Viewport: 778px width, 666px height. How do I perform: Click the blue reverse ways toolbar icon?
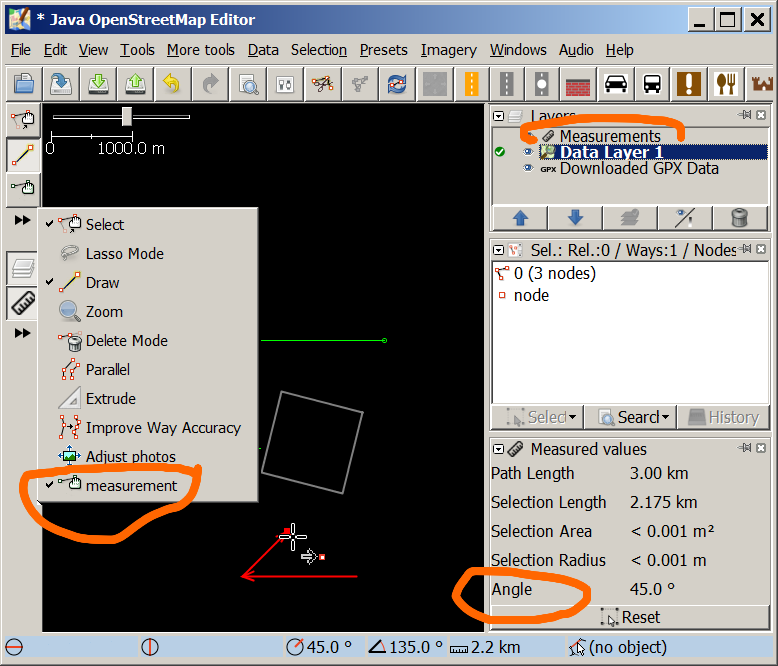(397, 84)
